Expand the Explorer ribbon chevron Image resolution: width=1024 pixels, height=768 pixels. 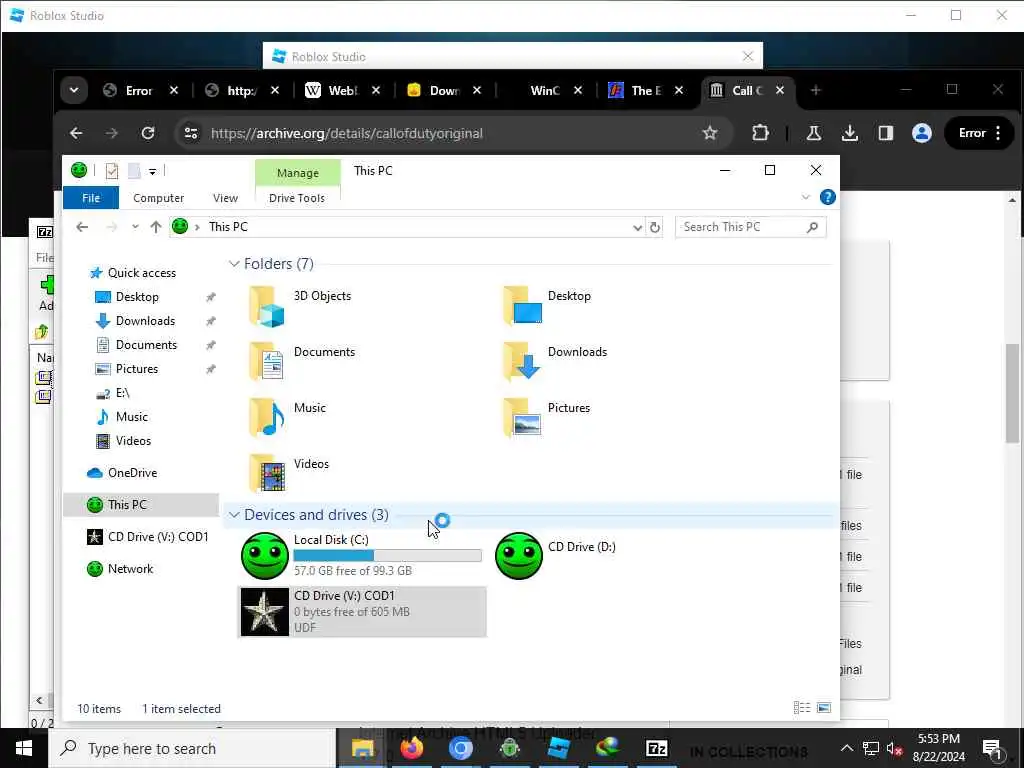805,197
